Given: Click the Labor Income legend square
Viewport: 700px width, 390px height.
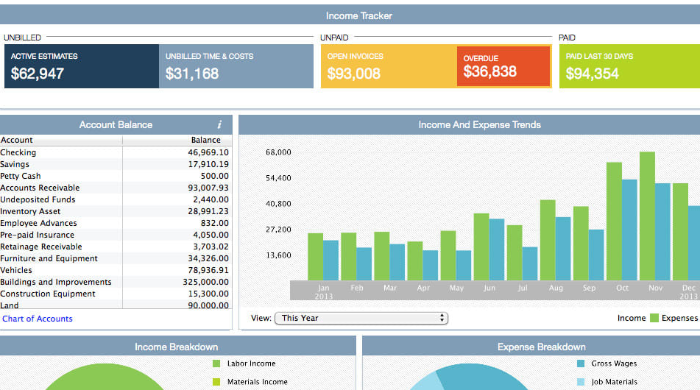Looking at the screenshot, I should pyautogui.click(x=217, y=364).
